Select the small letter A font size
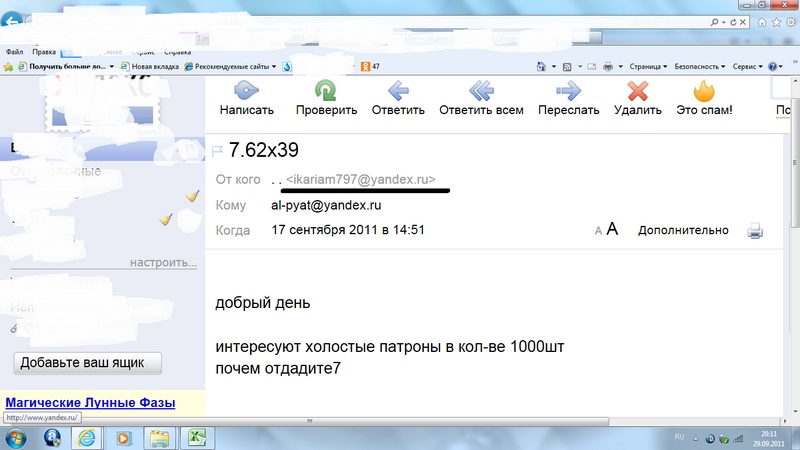The image size is (800, 450). [x=598, y=231]
